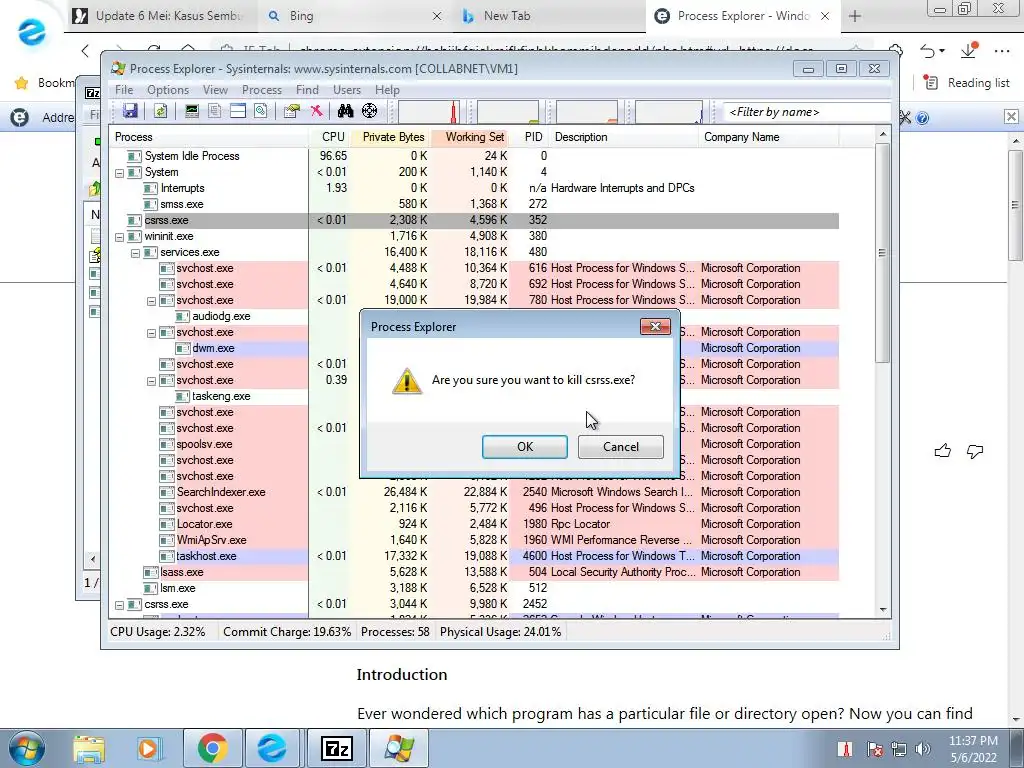Collapse svchost.exe node above taskeng.exe
This screenshot has height=768, width=1024.
coord(152,381)
